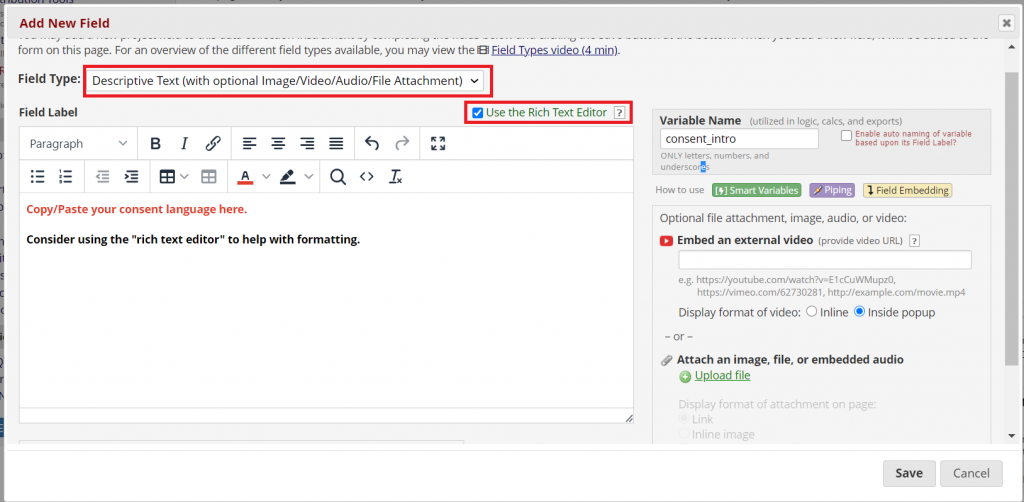Open the Field Type dropdown
The image size is (1024, 502).
pos(286,80)
